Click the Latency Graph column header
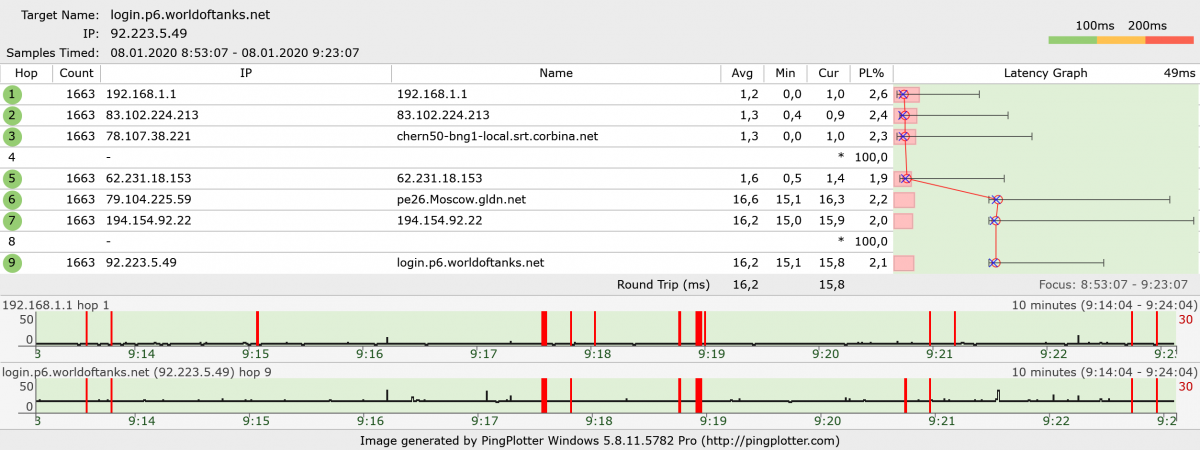Screen dimensions: 1200x450 click(x=1045, y=73)
